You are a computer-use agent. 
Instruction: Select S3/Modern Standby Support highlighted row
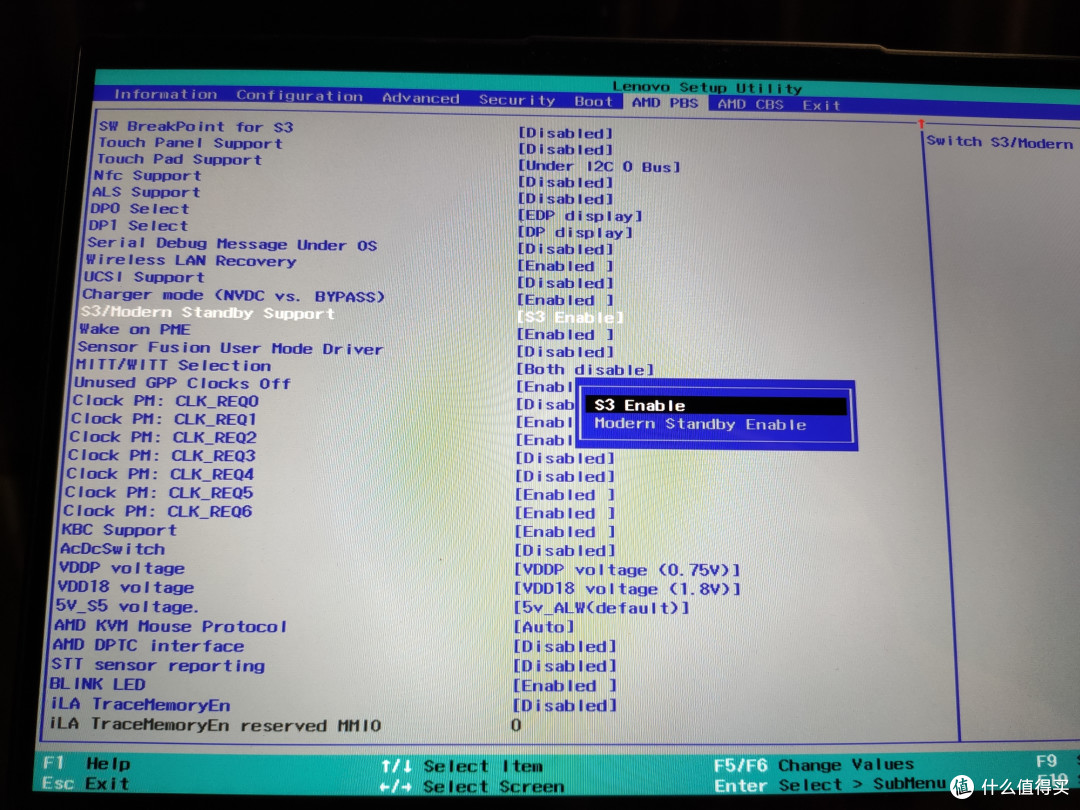207,313
